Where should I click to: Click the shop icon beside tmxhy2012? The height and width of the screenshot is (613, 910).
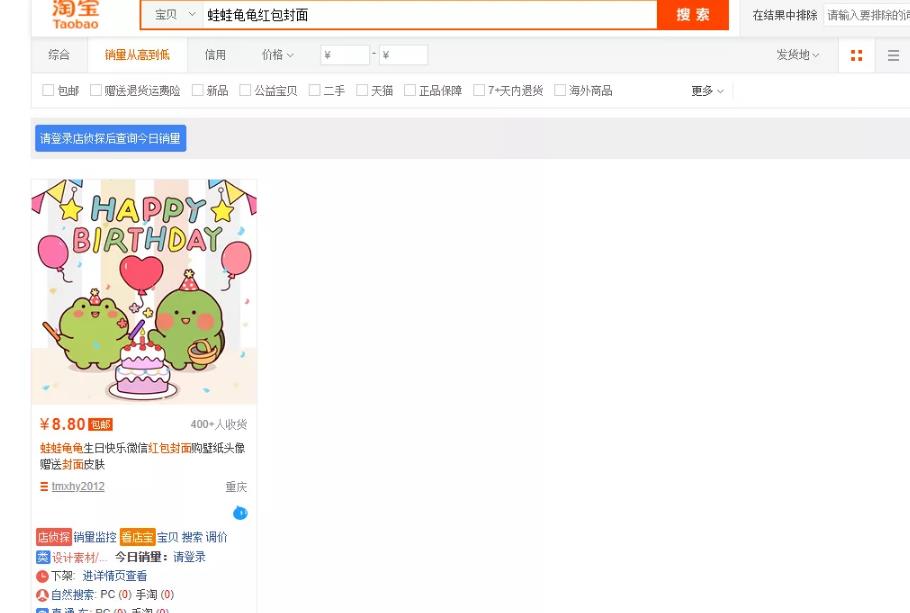pyautogui.click(x=44, y=486)
